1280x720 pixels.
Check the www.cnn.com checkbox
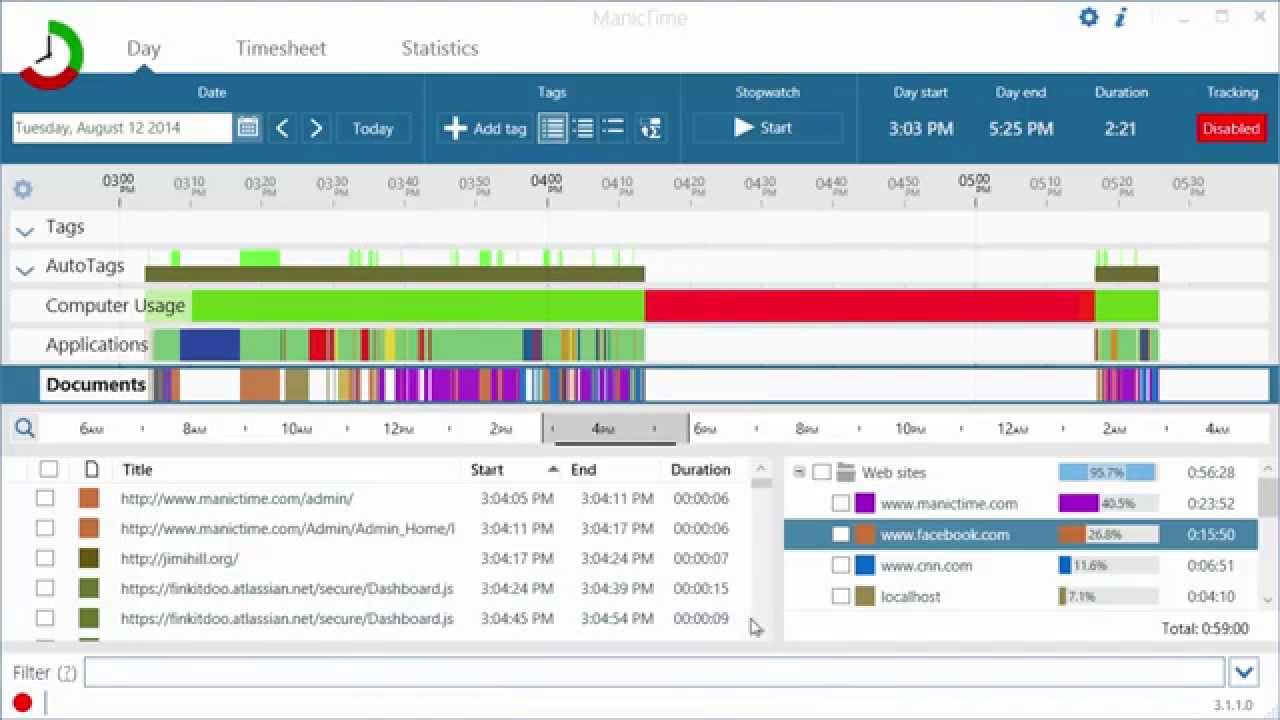click(841, 565)
